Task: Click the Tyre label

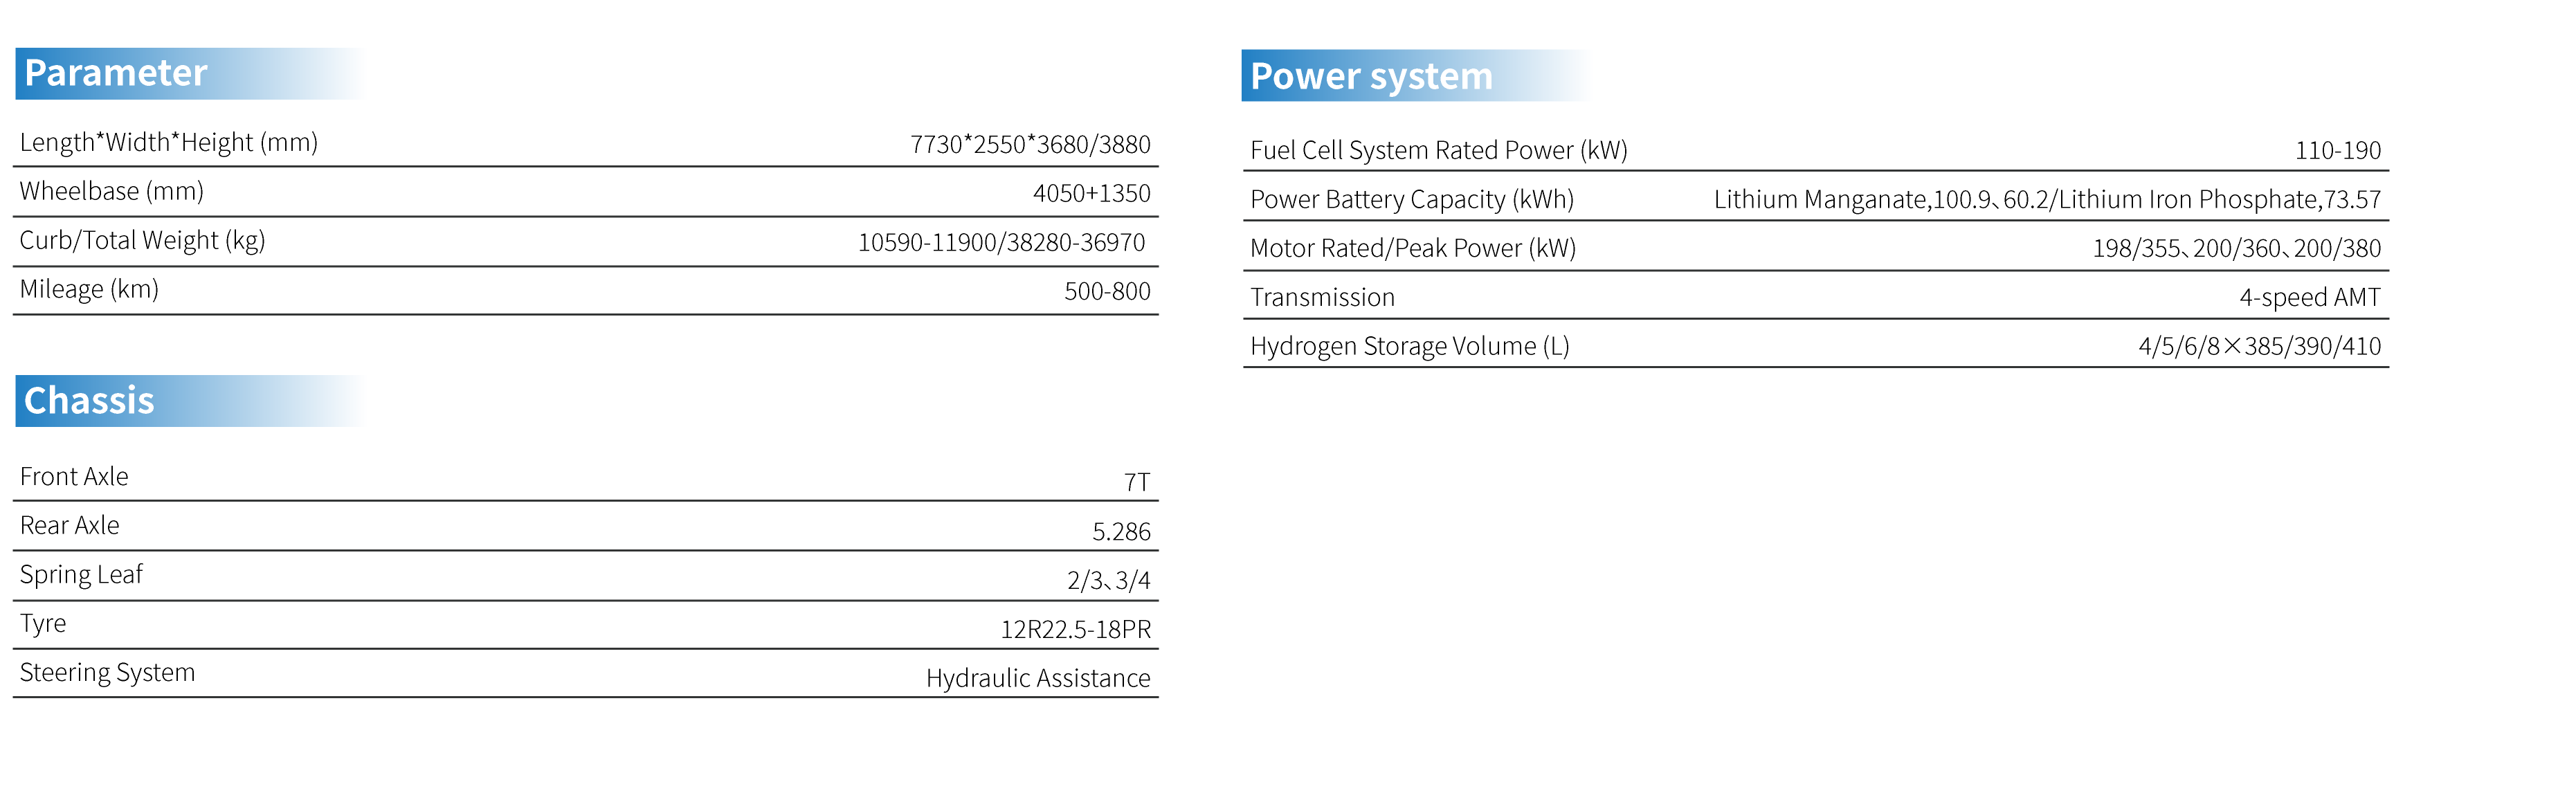Action: tap(43, 624)
